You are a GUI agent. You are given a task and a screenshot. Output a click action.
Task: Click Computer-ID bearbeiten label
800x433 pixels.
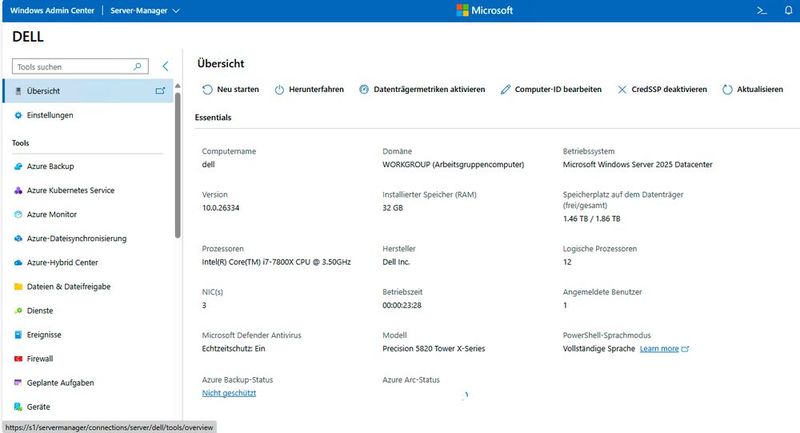tap(558, 89)
